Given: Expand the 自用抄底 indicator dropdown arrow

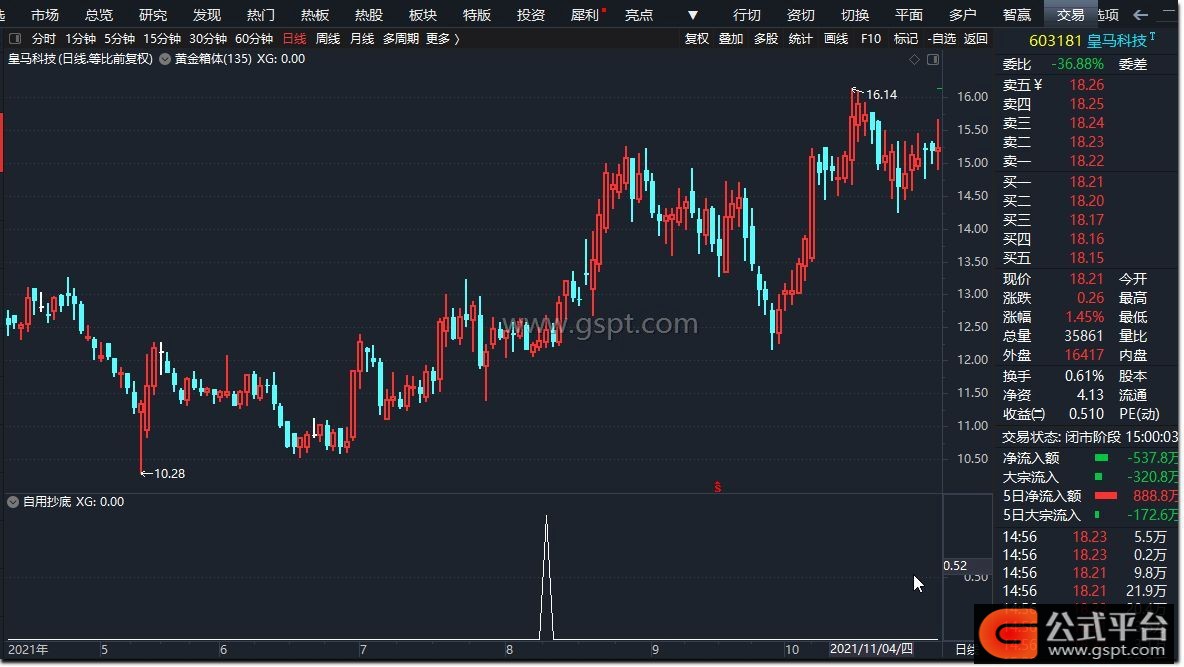Looking at the screenshot, I should click(x=13, y=502).
